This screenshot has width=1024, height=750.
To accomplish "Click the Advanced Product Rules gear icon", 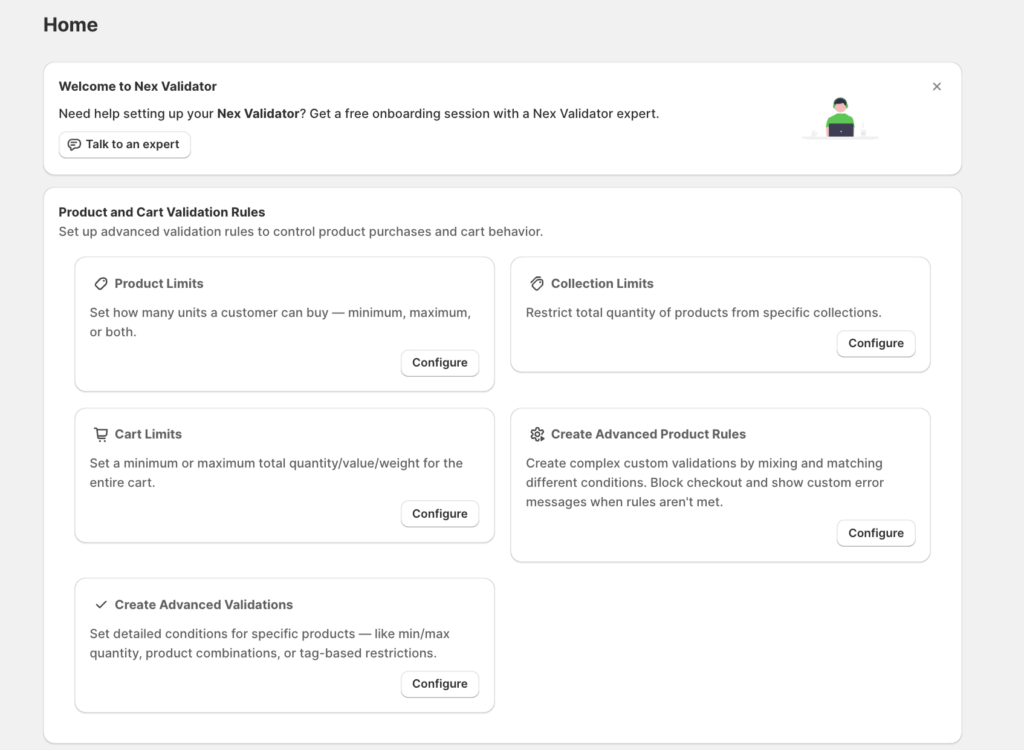I will coord(537,434).
